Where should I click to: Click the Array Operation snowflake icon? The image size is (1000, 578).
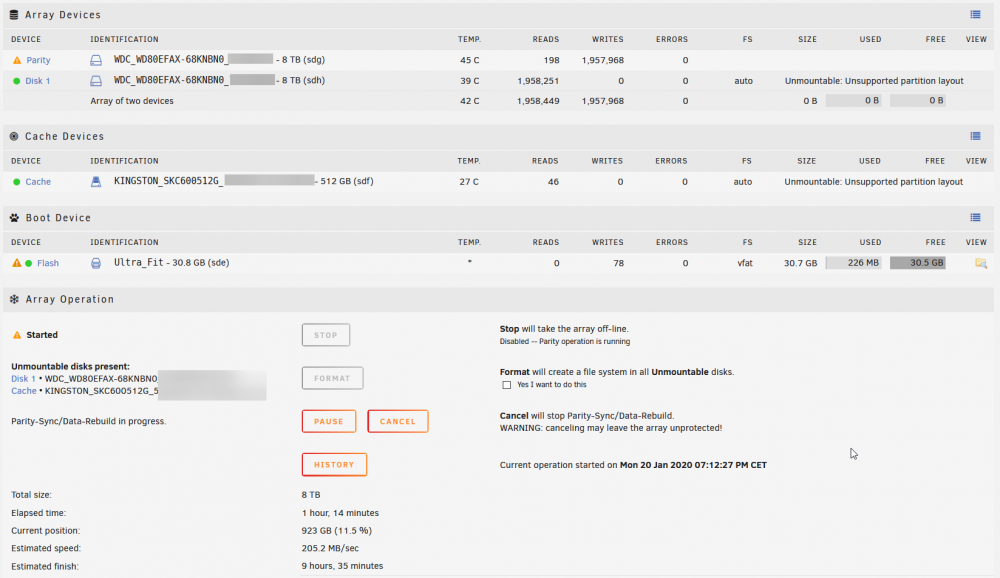[x=14, y=299]
